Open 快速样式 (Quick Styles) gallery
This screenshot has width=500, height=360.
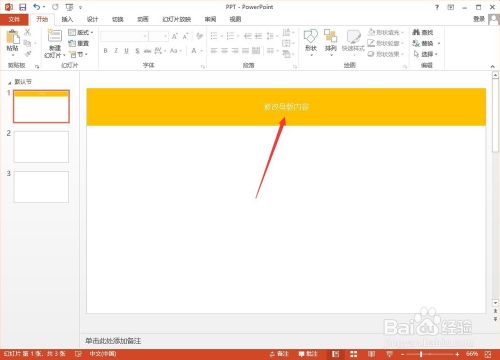pyautogui.click(x=353, y=42)
